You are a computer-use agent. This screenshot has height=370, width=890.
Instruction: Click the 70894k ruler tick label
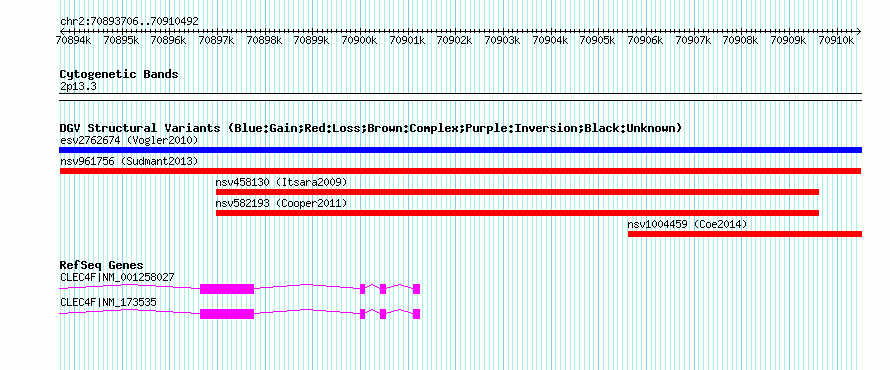[x=75, y=40]
